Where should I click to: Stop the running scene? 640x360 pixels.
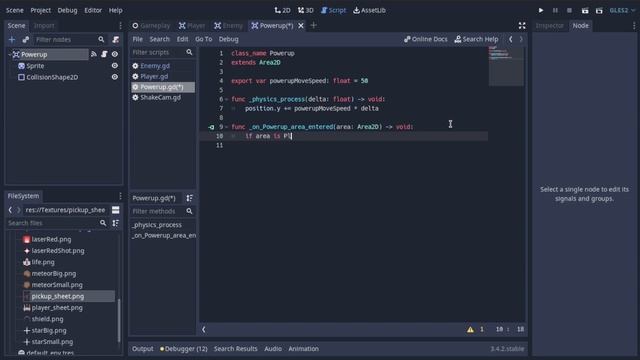click(x=569, y=10)
